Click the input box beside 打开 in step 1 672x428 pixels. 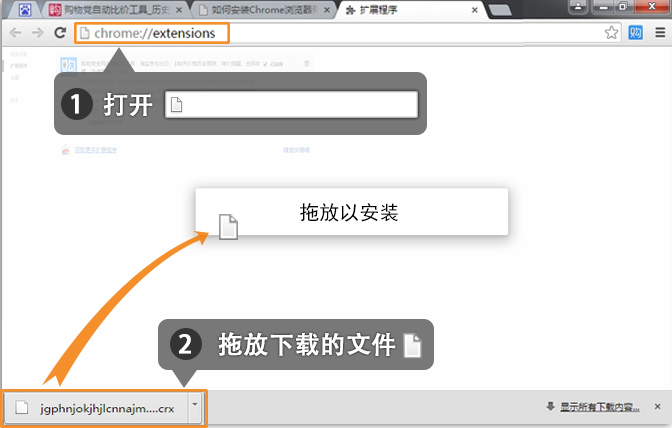pyautogui.click(x=290, y=105)
